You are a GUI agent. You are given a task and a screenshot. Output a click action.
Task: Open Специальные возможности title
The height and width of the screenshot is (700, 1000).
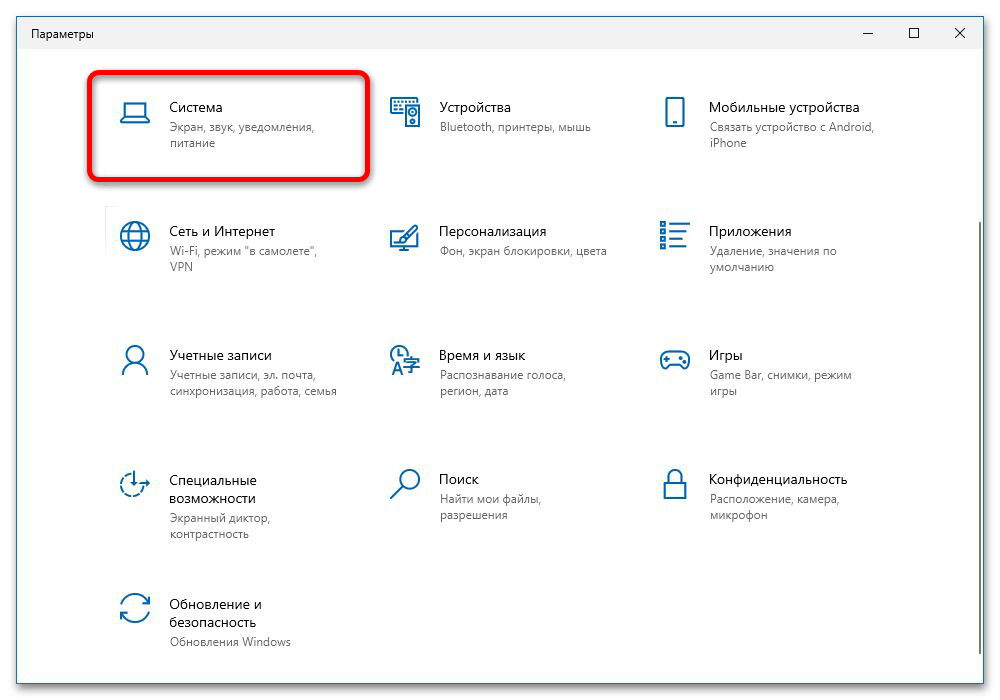213,489
